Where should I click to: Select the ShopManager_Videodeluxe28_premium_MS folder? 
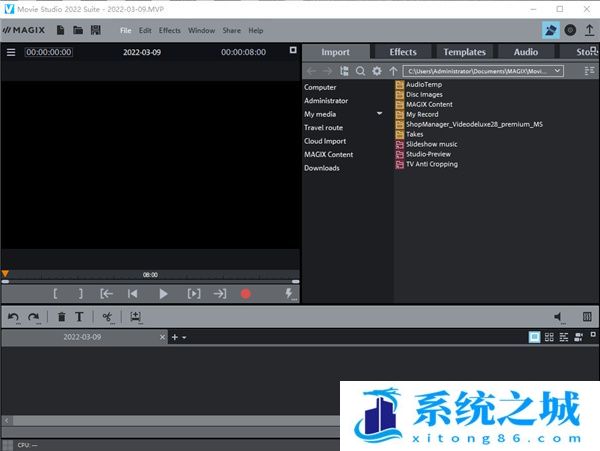click(x=469, y=124)
